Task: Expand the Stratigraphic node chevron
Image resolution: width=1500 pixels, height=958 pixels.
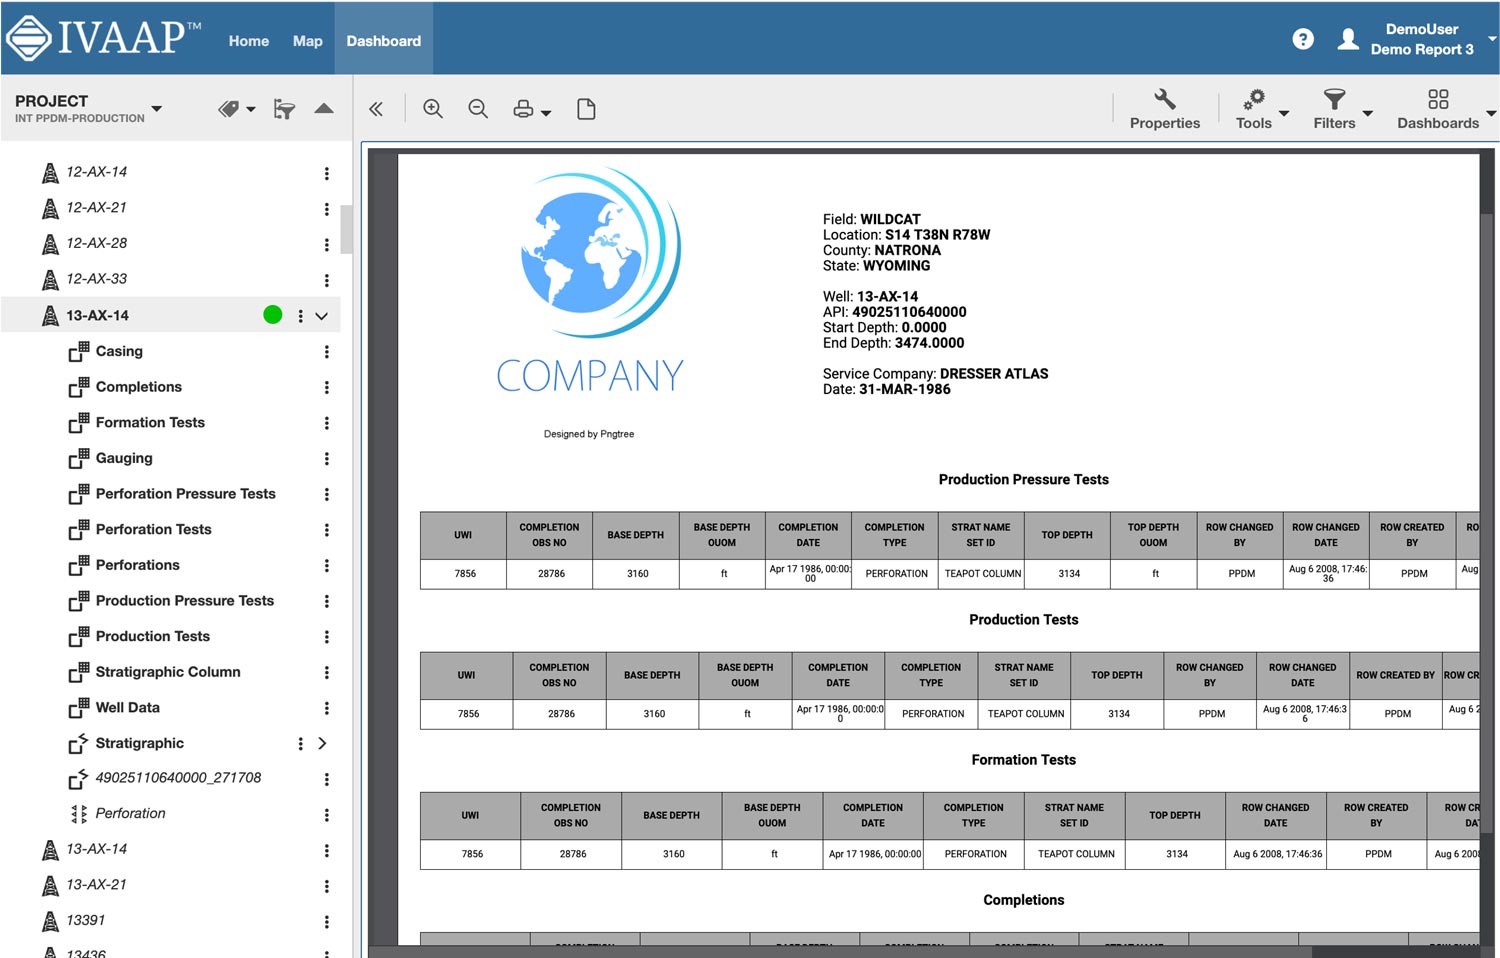Action: 322,743
